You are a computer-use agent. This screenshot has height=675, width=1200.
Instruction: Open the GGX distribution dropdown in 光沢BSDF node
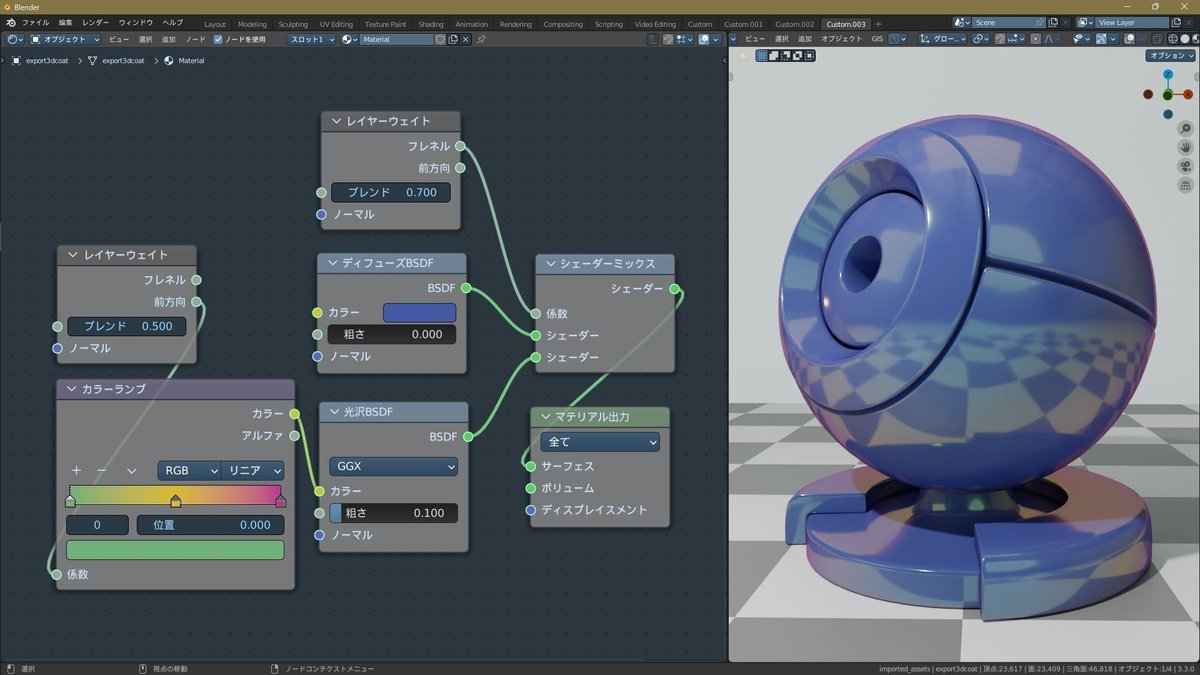coord(392,466)
